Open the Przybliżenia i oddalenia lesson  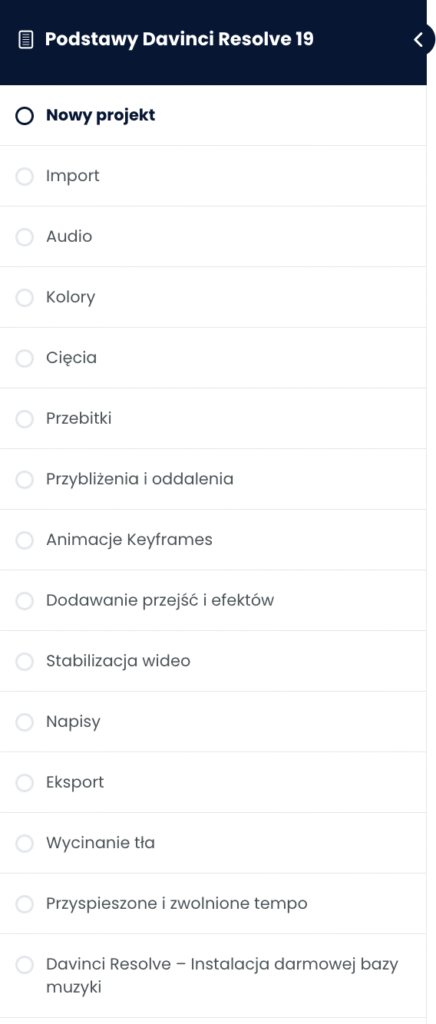click(x=213, y=479)
